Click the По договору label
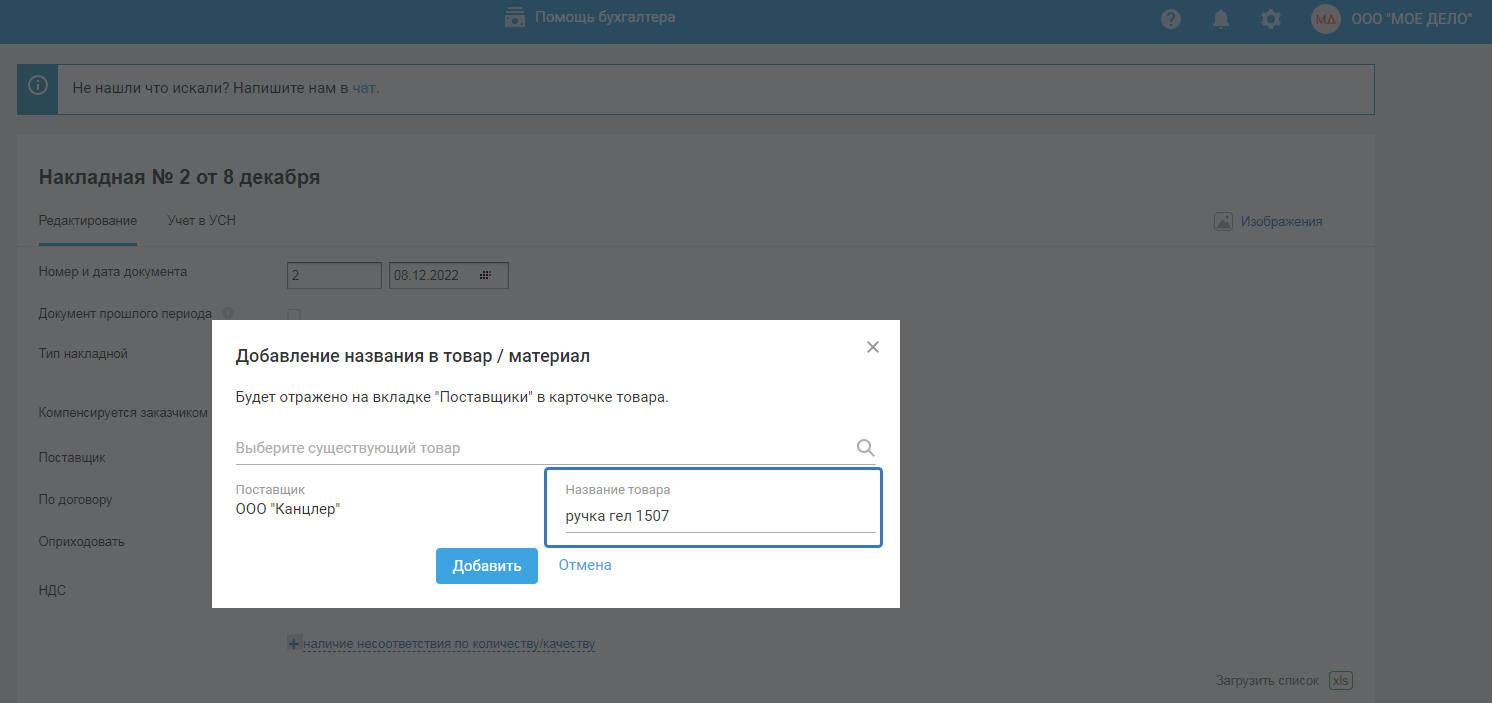Screen dimensions: 1492x703 (x=75, y=499)
